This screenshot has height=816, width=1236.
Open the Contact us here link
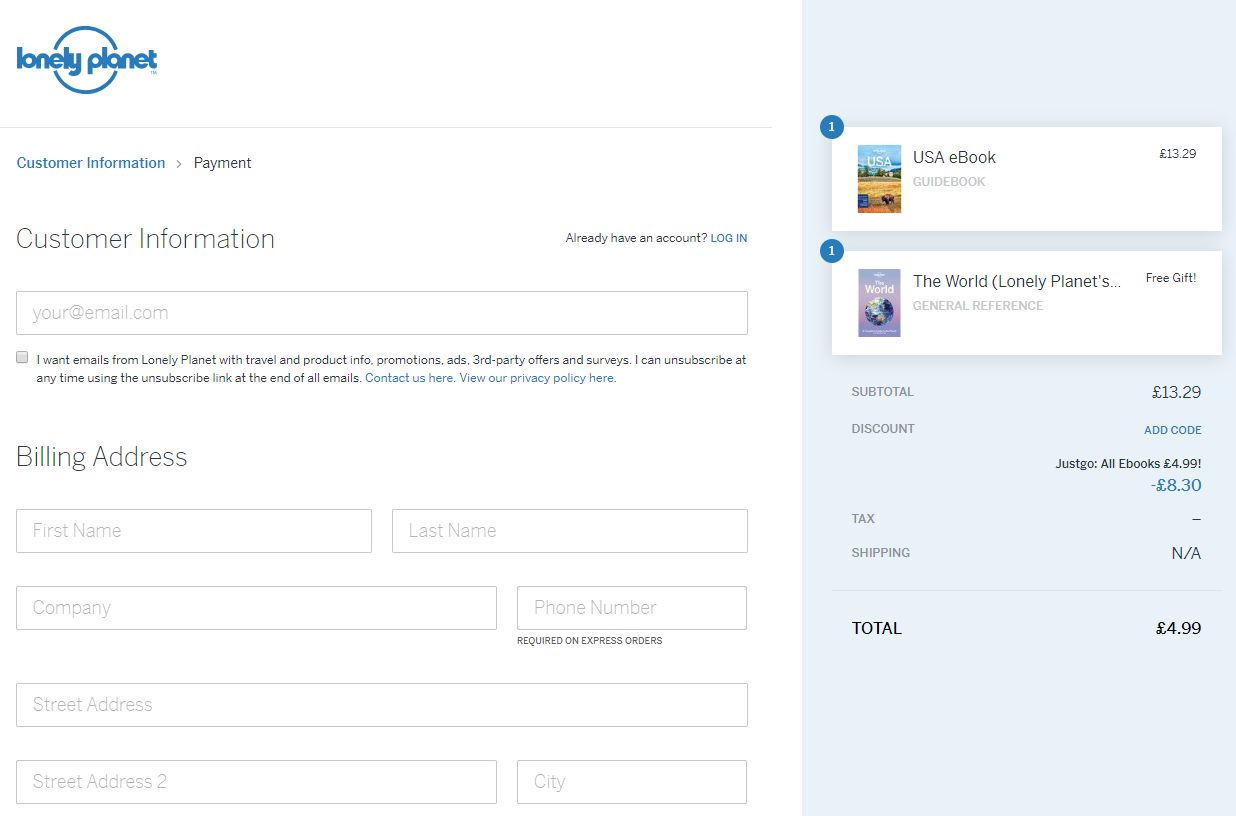(409, 378)
